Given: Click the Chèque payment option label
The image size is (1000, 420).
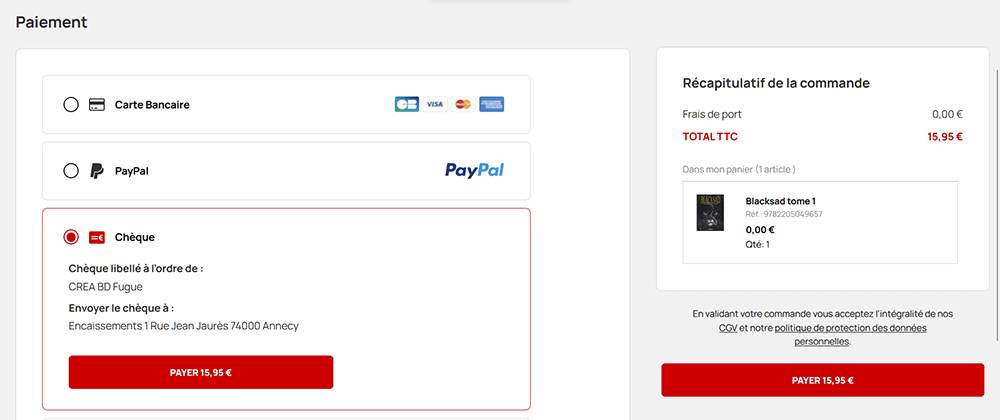Looking at the screenshot, I should pos(135,237).
